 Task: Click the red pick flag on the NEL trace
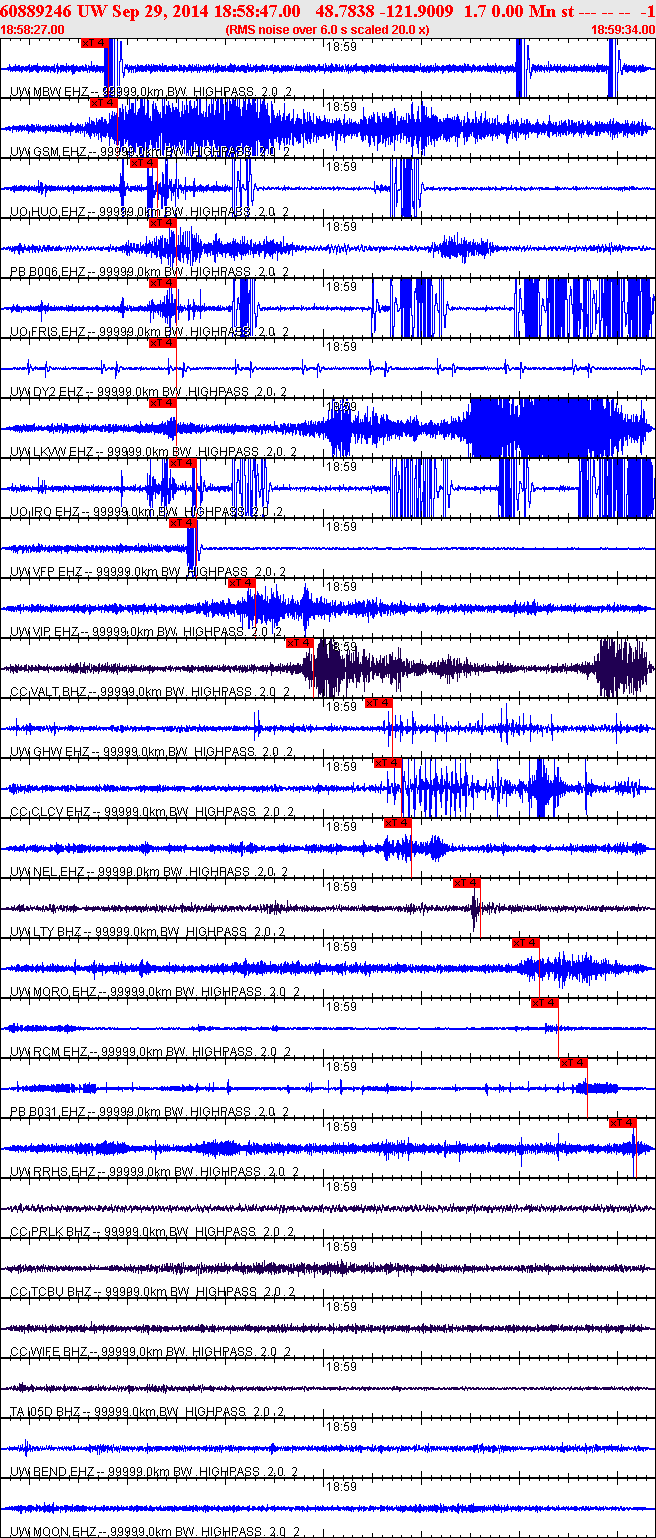click(x=397, y=823)
